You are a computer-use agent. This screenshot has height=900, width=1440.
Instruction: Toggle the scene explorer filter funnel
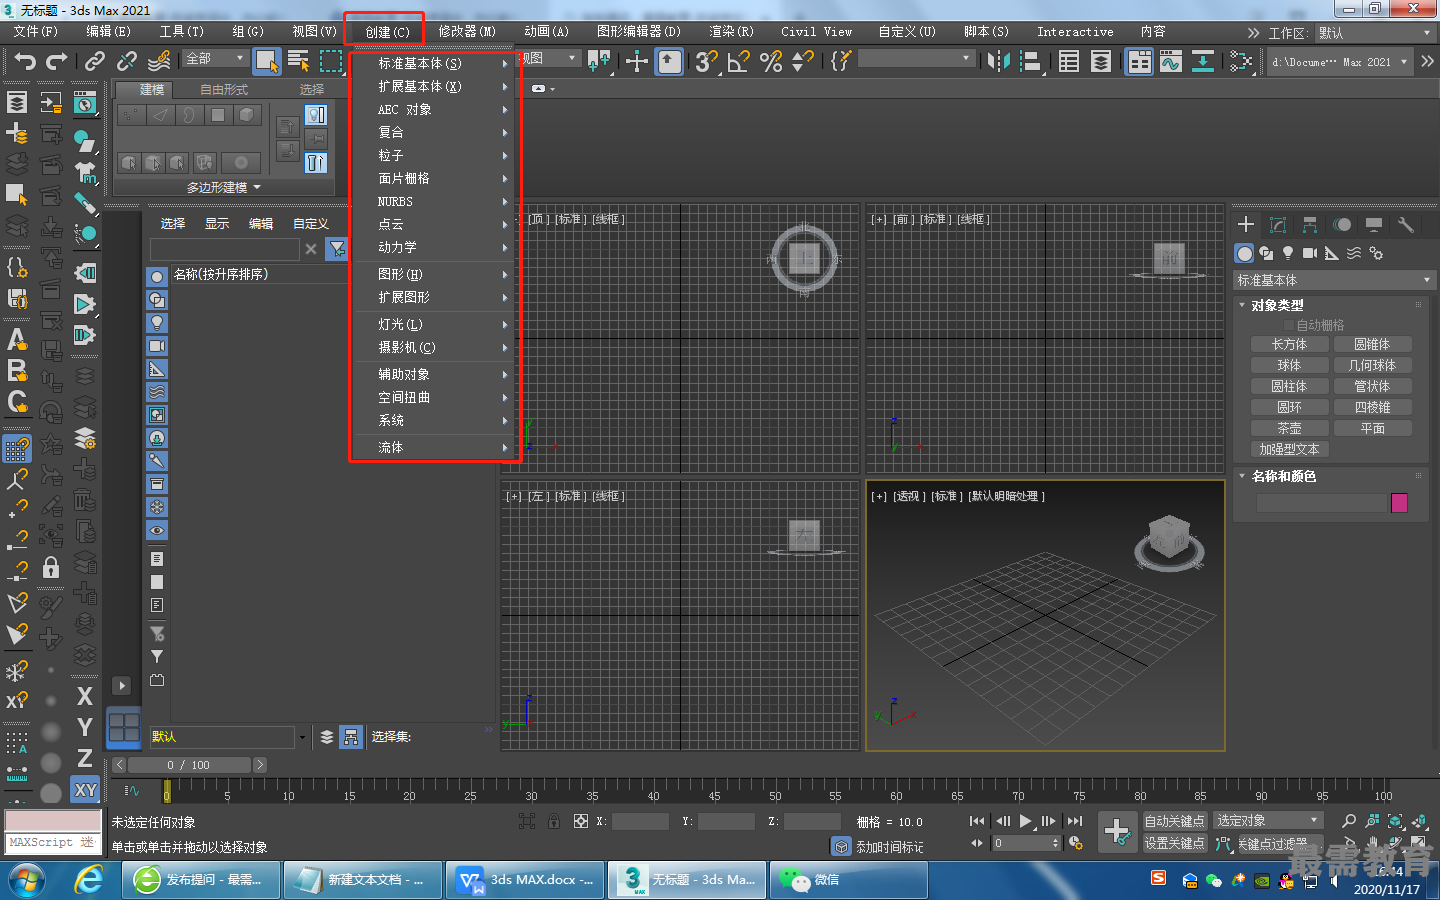click(x=338, y=248)
